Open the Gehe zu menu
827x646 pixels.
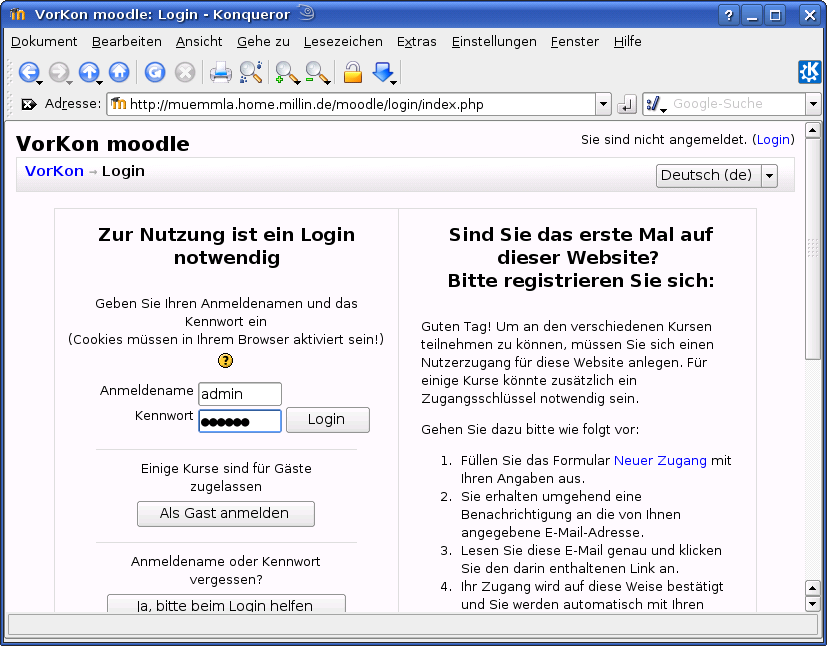tap(263, 42)
